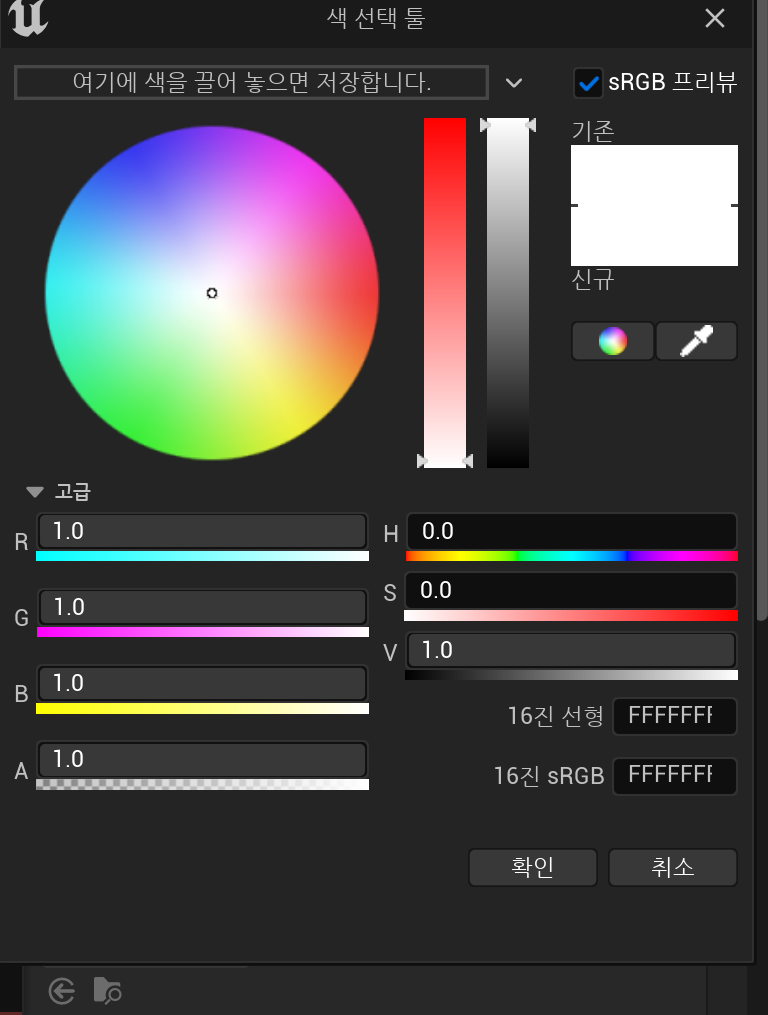Click the B value input field
The image size is (768, 1015).
pyautogui.click(x=202, y=683)
